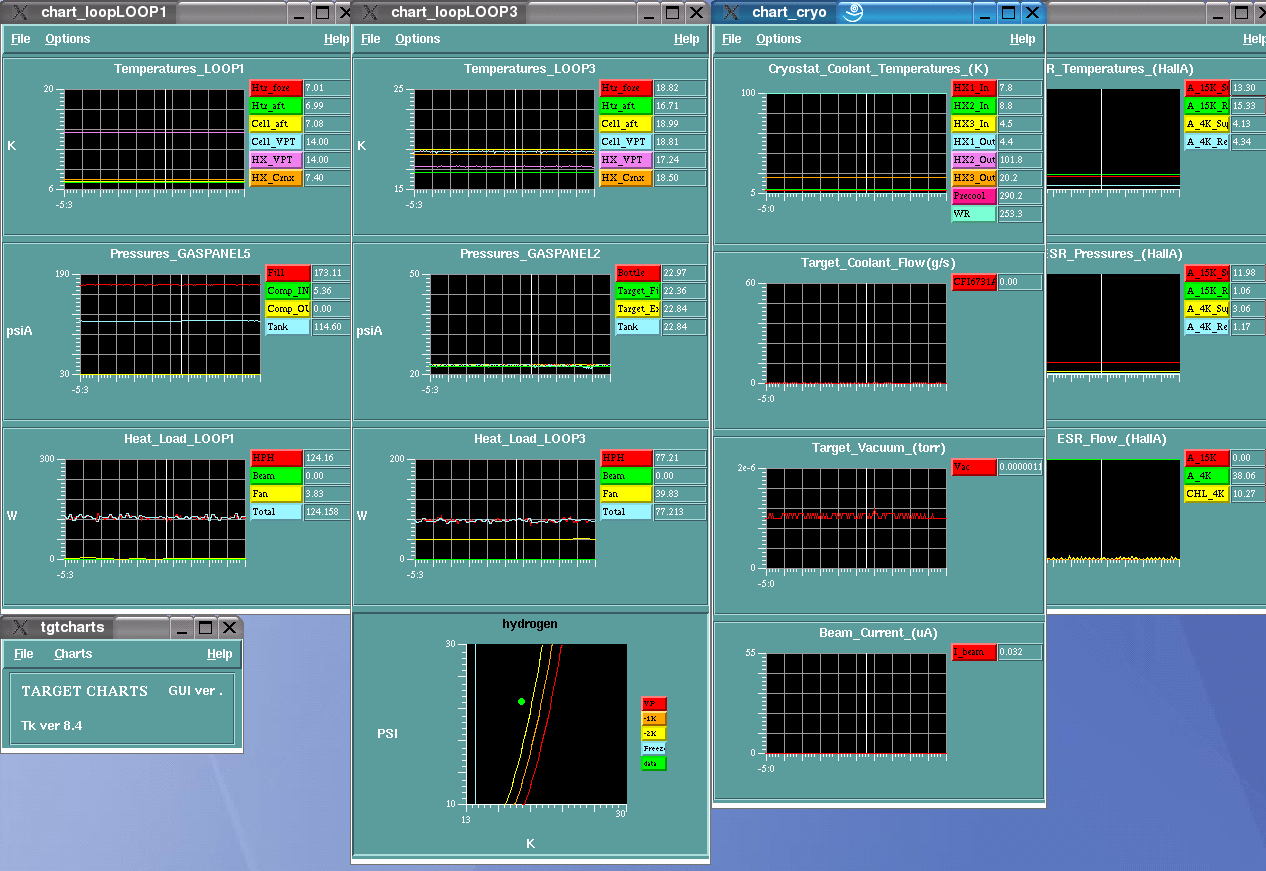This screenshot has height=871, width=1266.
Task: Open Options menu in chart_loopLOOP3 window
Action: (418, 39)
